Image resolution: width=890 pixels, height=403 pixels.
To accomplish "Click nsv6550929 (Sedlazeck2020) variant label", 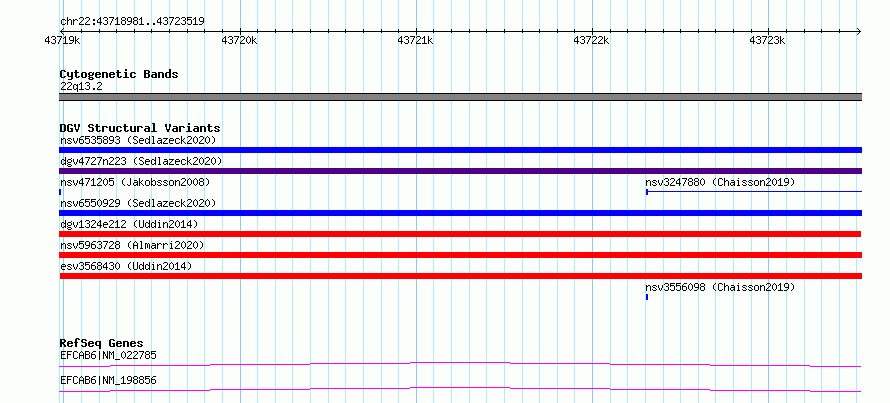I will pos(138,203).
